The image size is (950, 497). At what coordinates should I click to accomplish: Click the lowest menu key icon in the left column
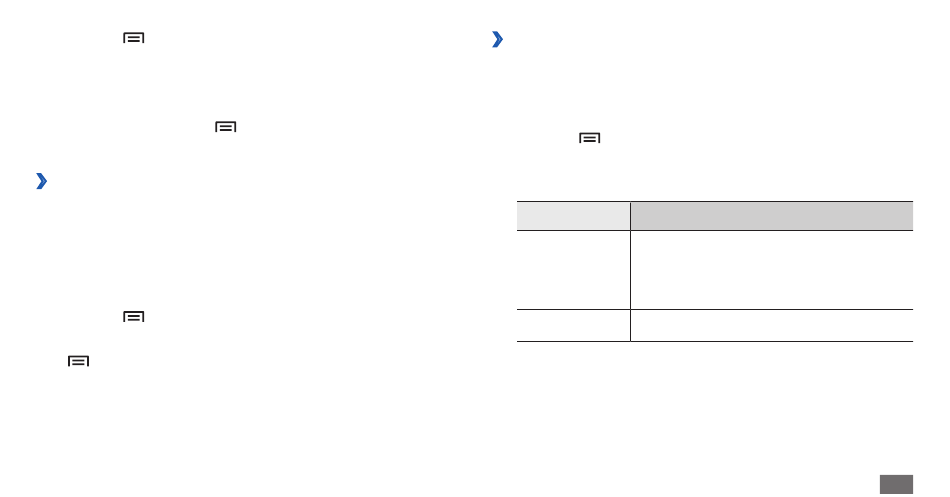78,361
